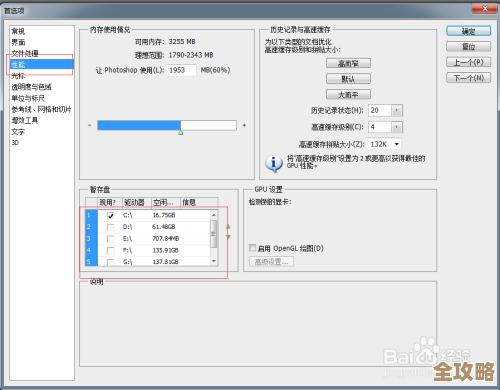Close the 首选项 dialog with X button
The image size is (500, 390).
click(x=485, y=9)
